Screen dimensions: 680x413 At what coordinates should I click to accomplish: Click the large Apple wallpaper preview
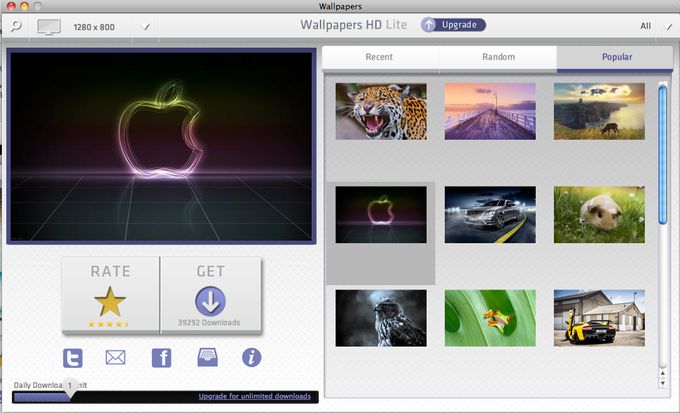tap(161, 147)
